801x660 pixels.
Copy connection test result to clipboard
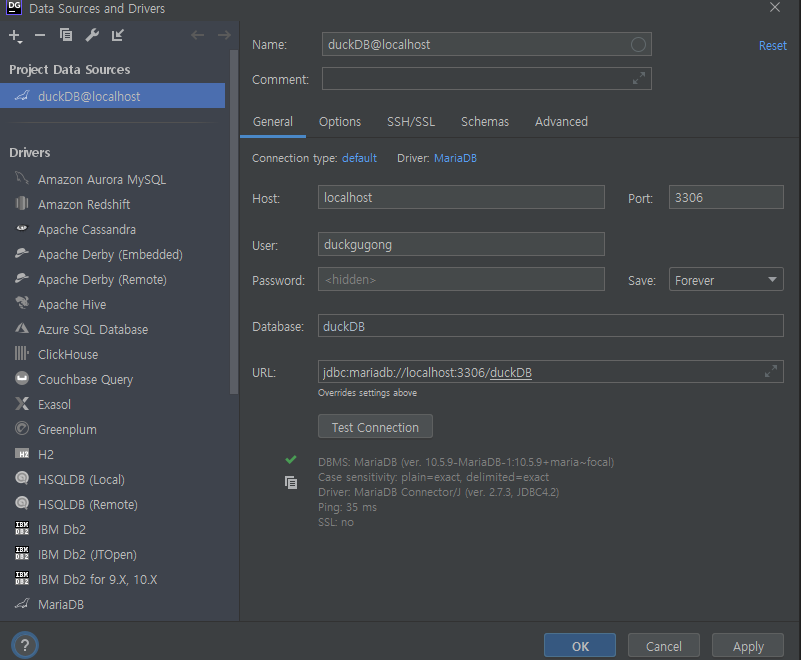291,482
